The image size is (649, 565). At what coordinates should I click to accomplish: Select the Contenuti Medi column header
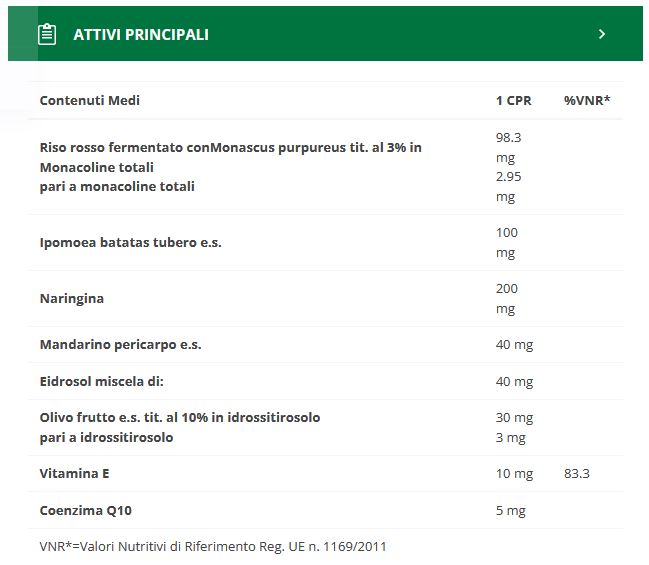click(x=90, y=101)
